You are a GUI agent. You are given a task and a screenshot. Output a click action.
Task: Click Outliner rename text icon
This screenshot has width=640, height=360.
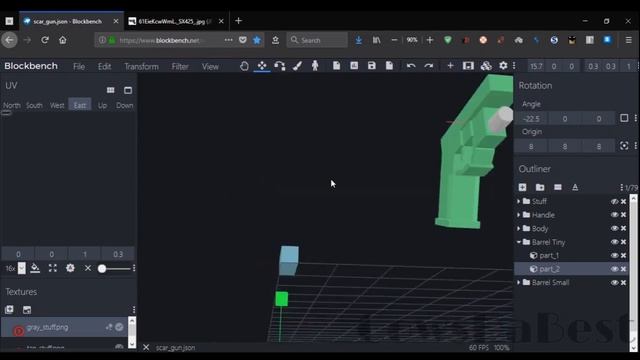pos(575,187)
